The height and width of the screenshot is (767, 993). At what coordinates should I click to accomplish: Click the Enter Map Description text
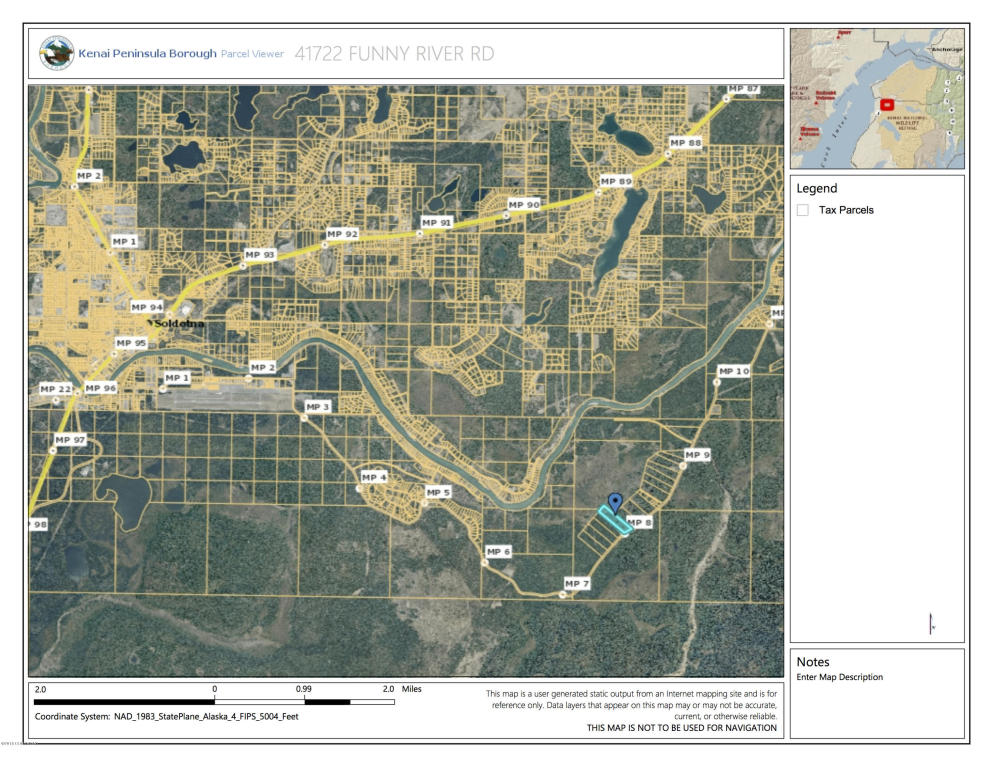click(839, 677)
